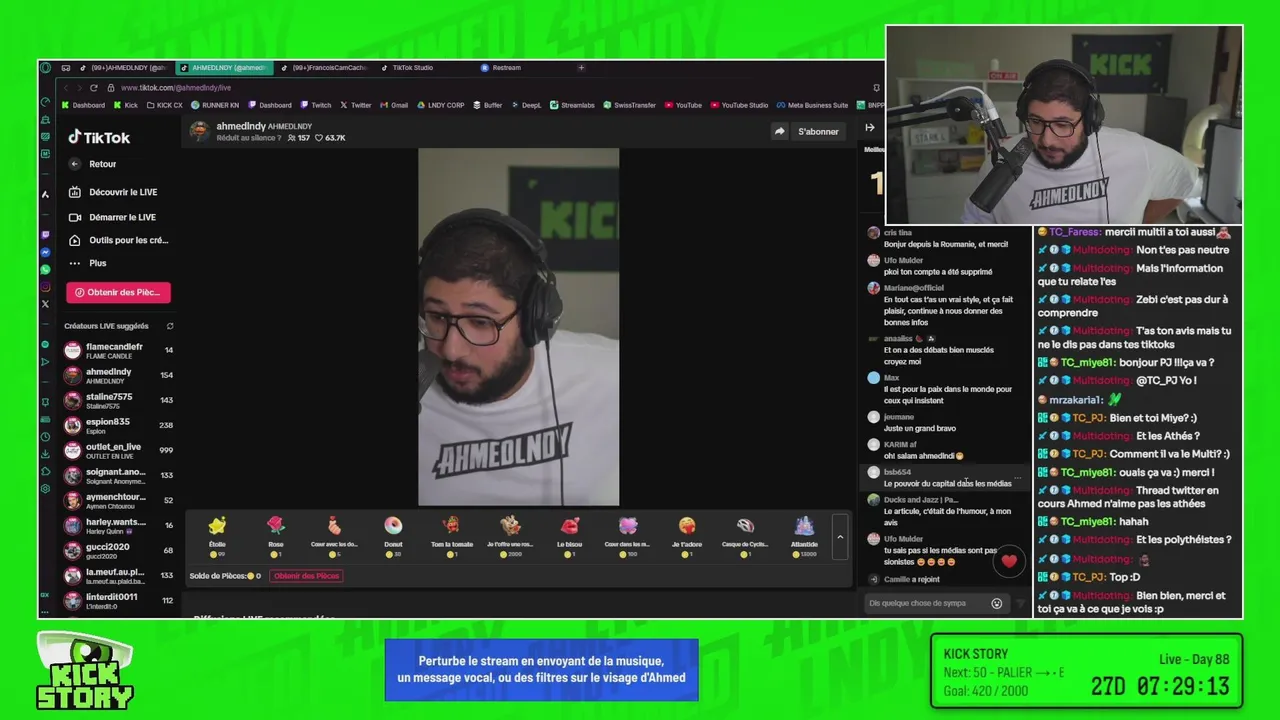The image size is (1280, 720).
Task: Open the emoji picker in chat input
Action: click(996, 603)
